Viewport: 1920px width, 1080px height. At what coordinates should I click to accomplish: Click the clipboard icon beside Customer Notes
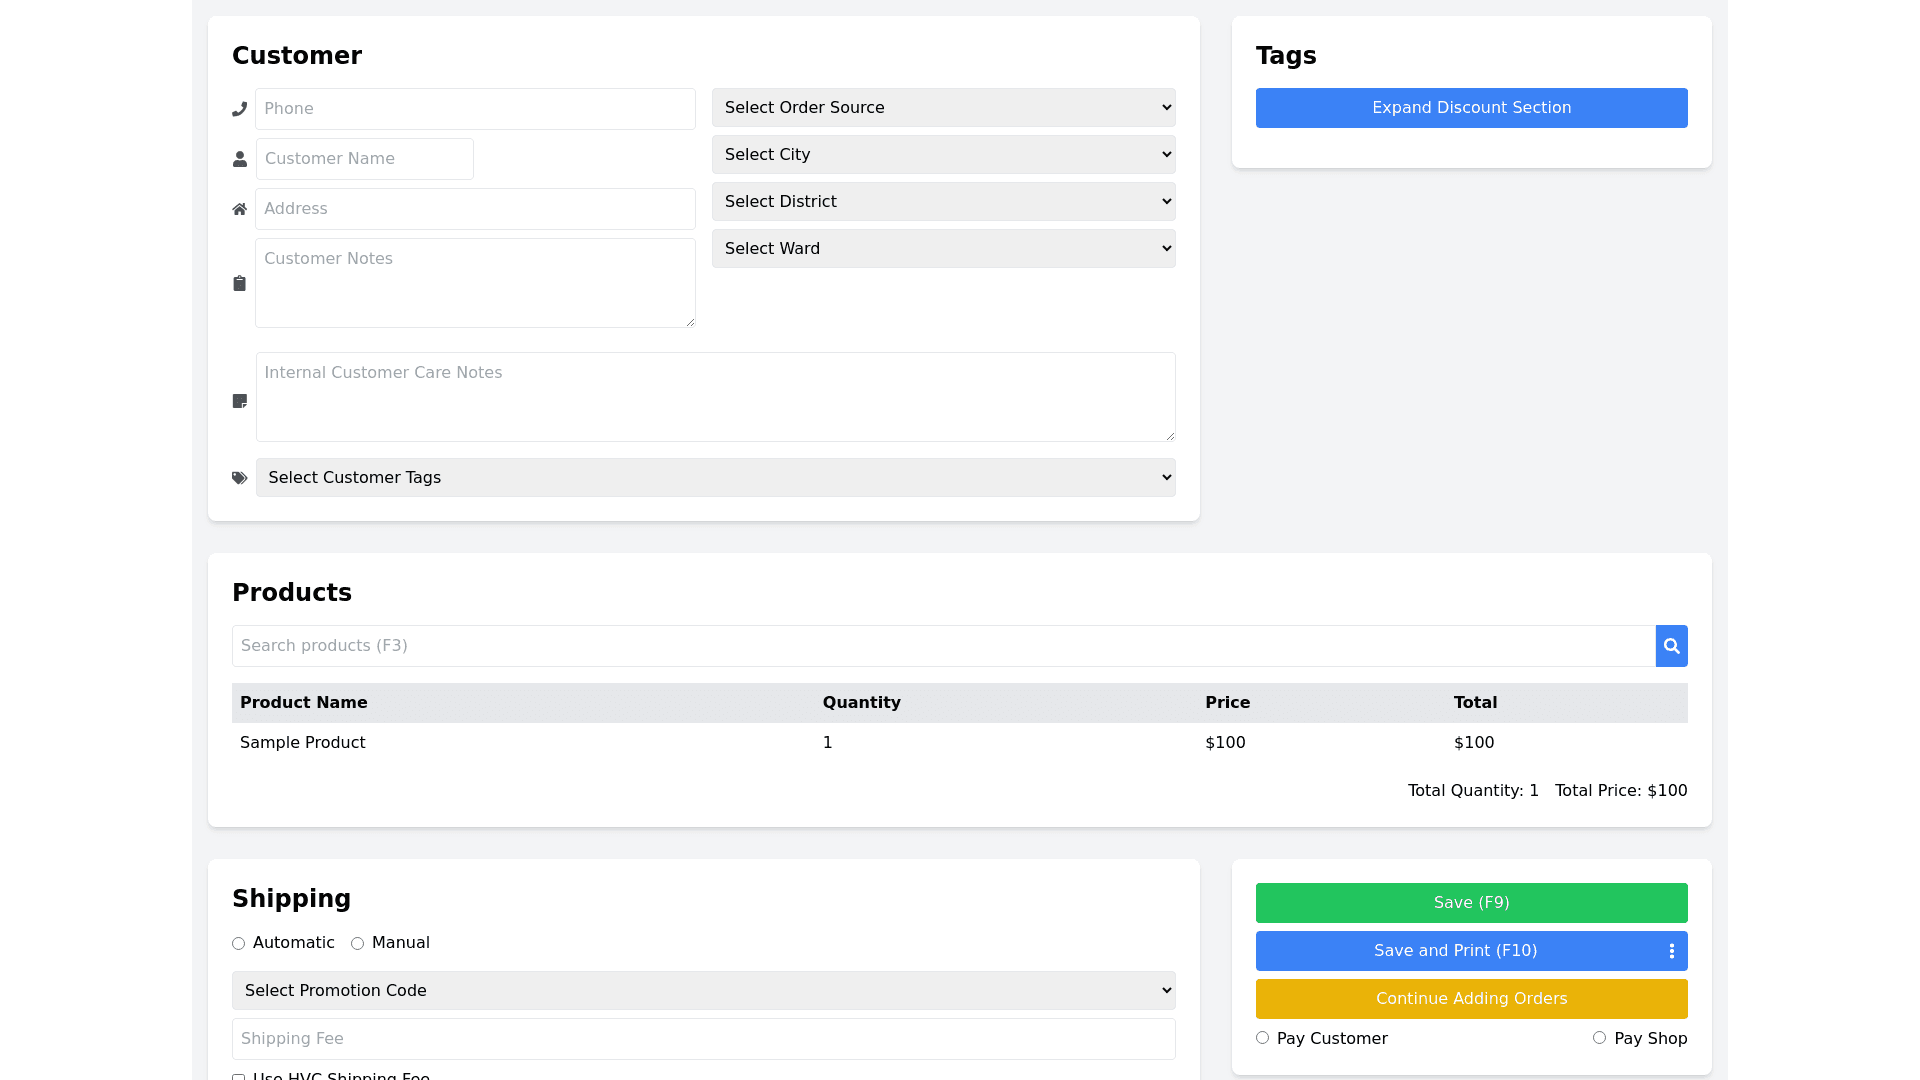pos(239,283)
